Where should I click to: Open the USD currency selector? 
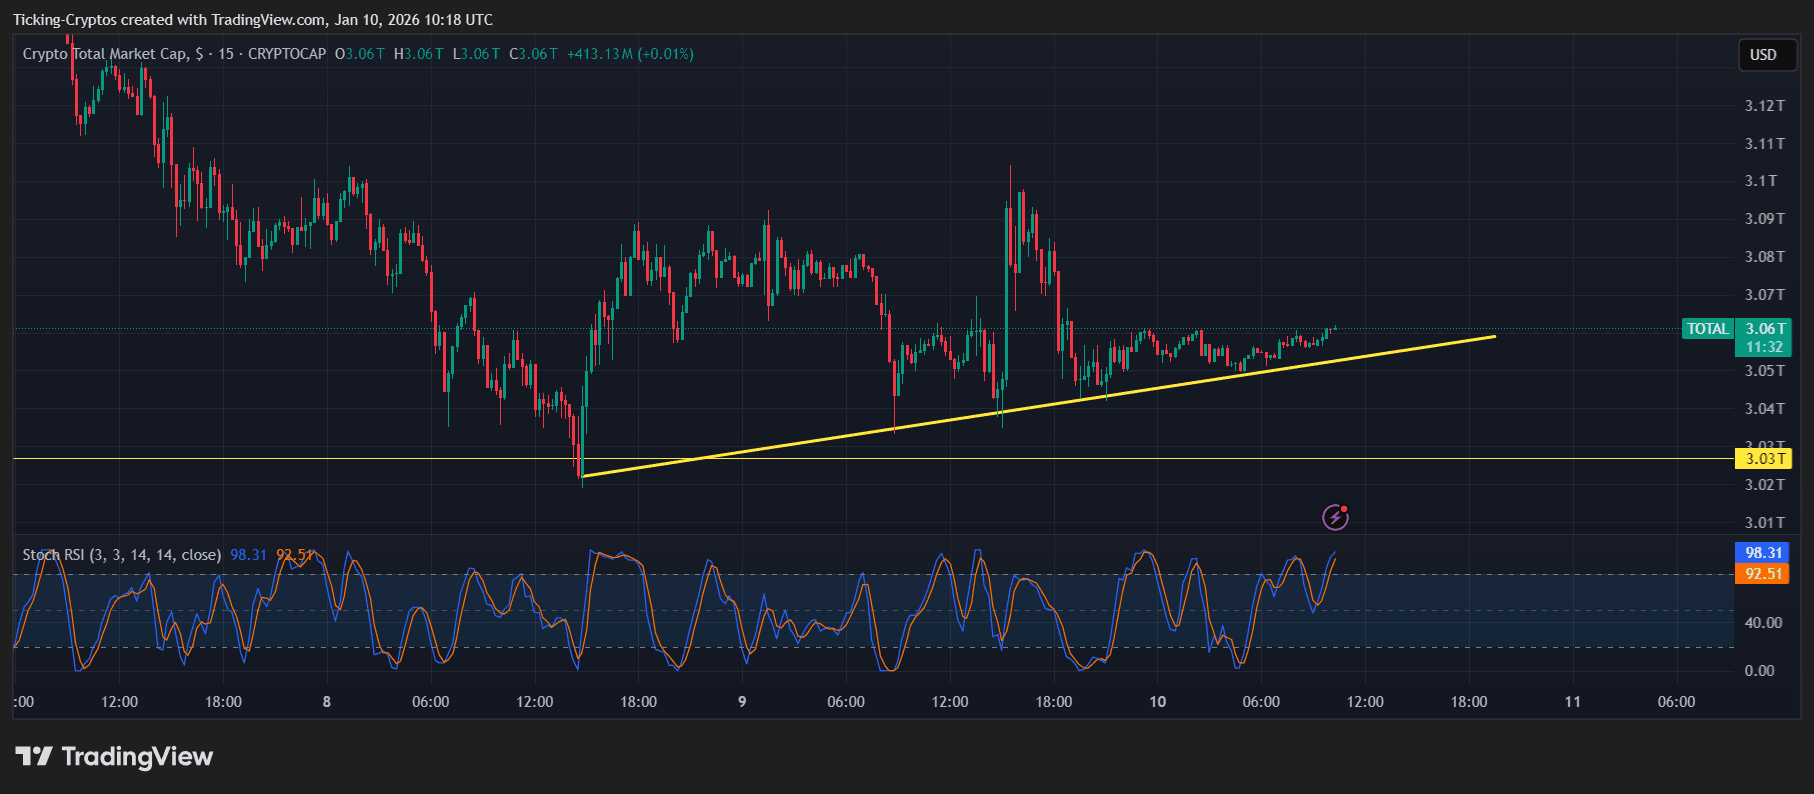pos(1762,55)
